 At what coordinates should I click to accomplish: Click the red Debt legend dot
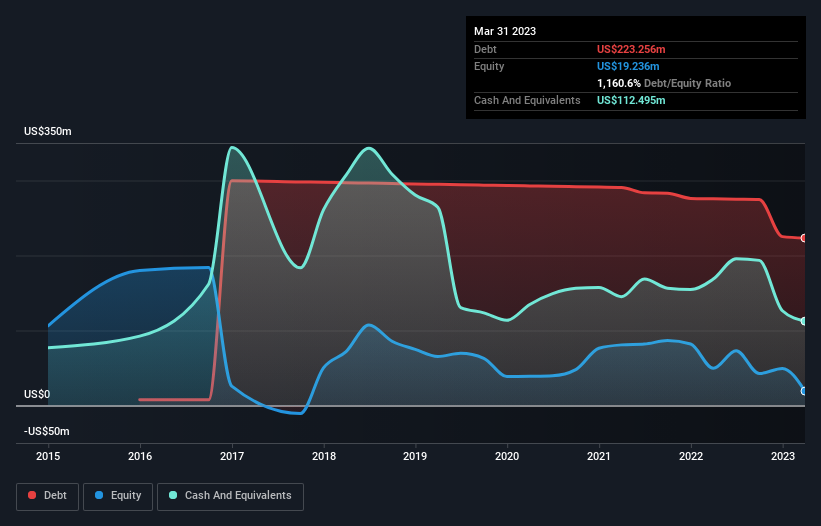click(x=32, y=495)
